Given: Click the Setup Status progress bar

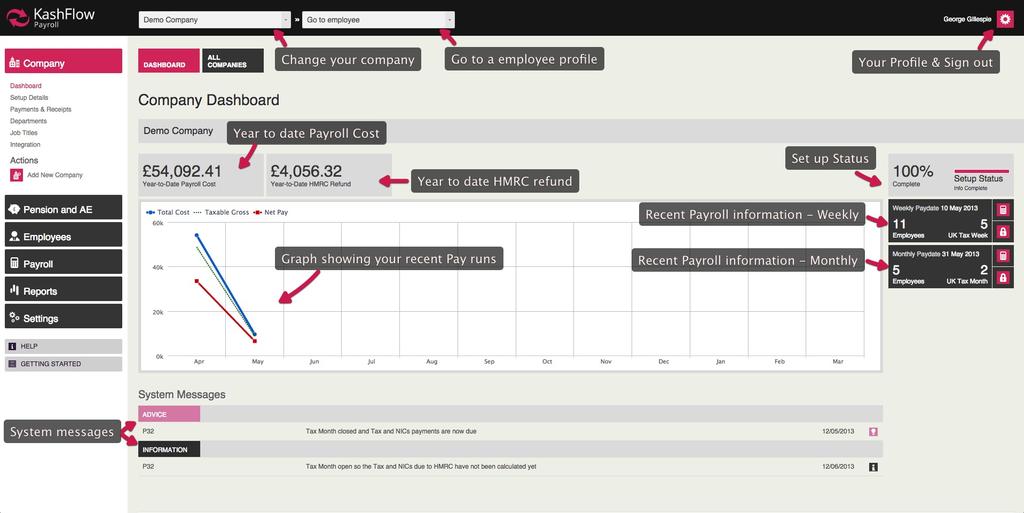Looking at the screenshot, I should pos(981,171).
